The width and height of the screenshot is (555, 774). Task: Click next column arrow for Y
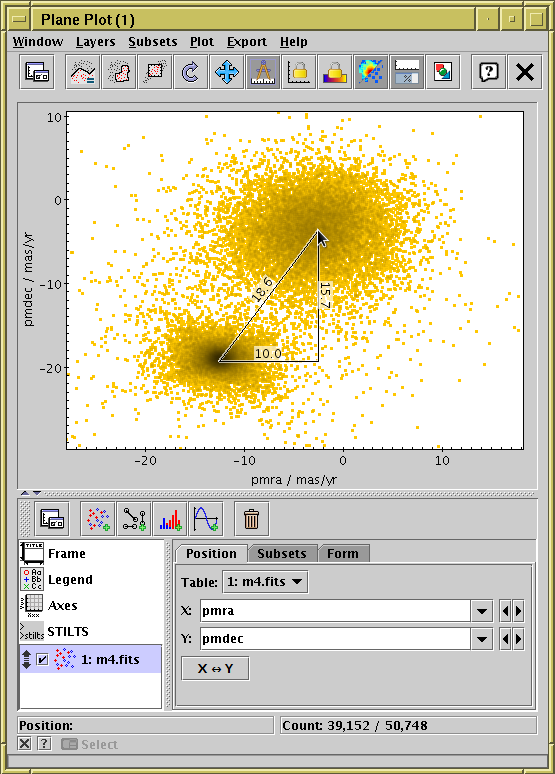coord(518,639)
